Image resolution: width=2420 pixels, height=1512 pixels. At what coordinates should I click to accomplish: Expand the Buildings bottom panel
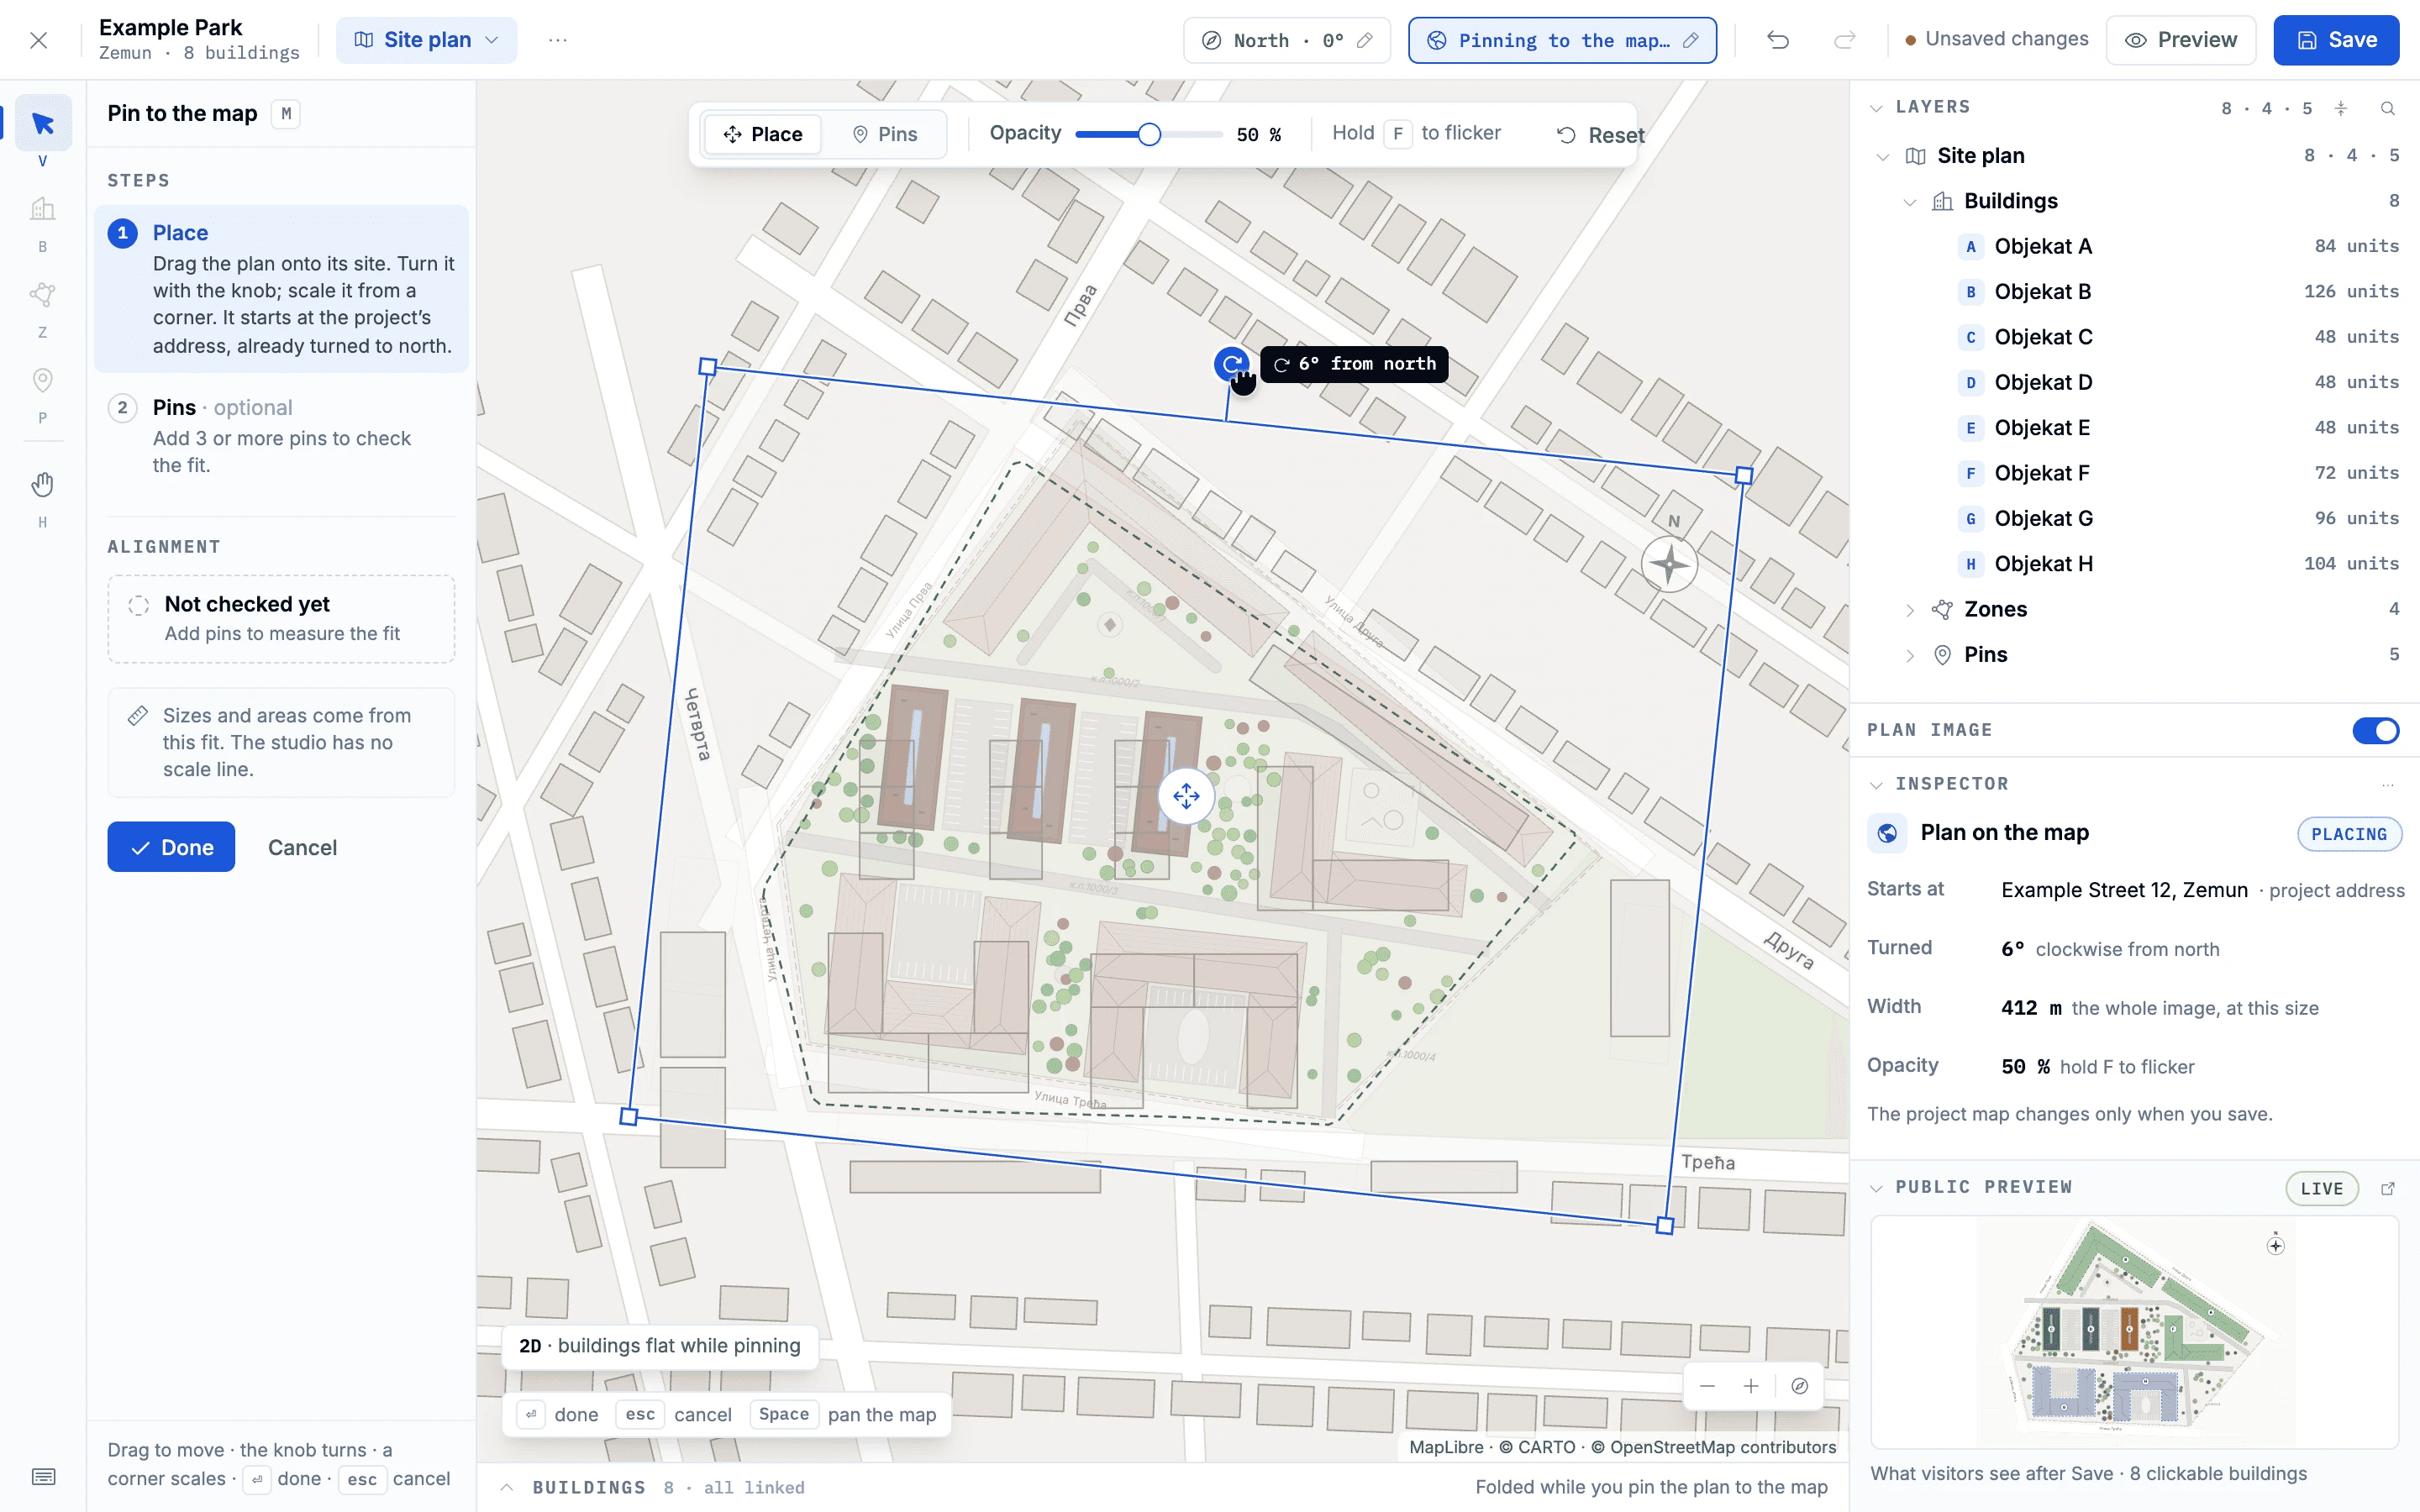coord(507,1487)
